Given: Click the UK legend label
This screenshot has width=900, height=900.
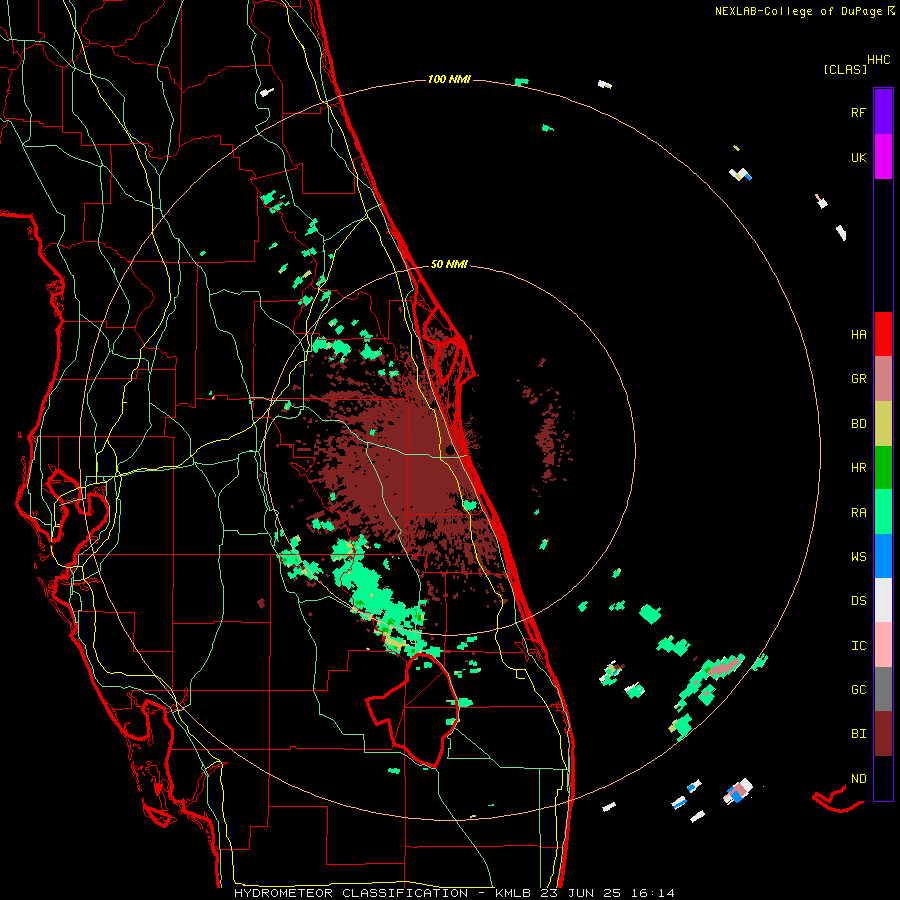Looking at the screenshot, I should point(858,157).
